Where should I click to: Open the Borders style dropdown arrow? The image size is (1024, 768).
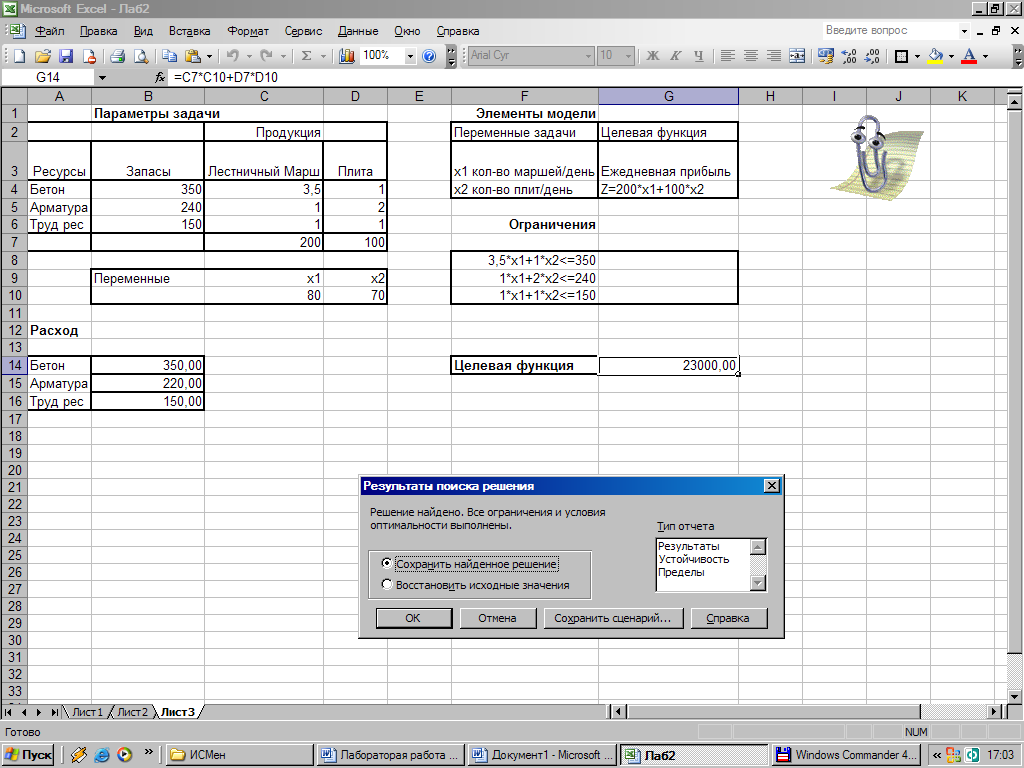point(918,56)
